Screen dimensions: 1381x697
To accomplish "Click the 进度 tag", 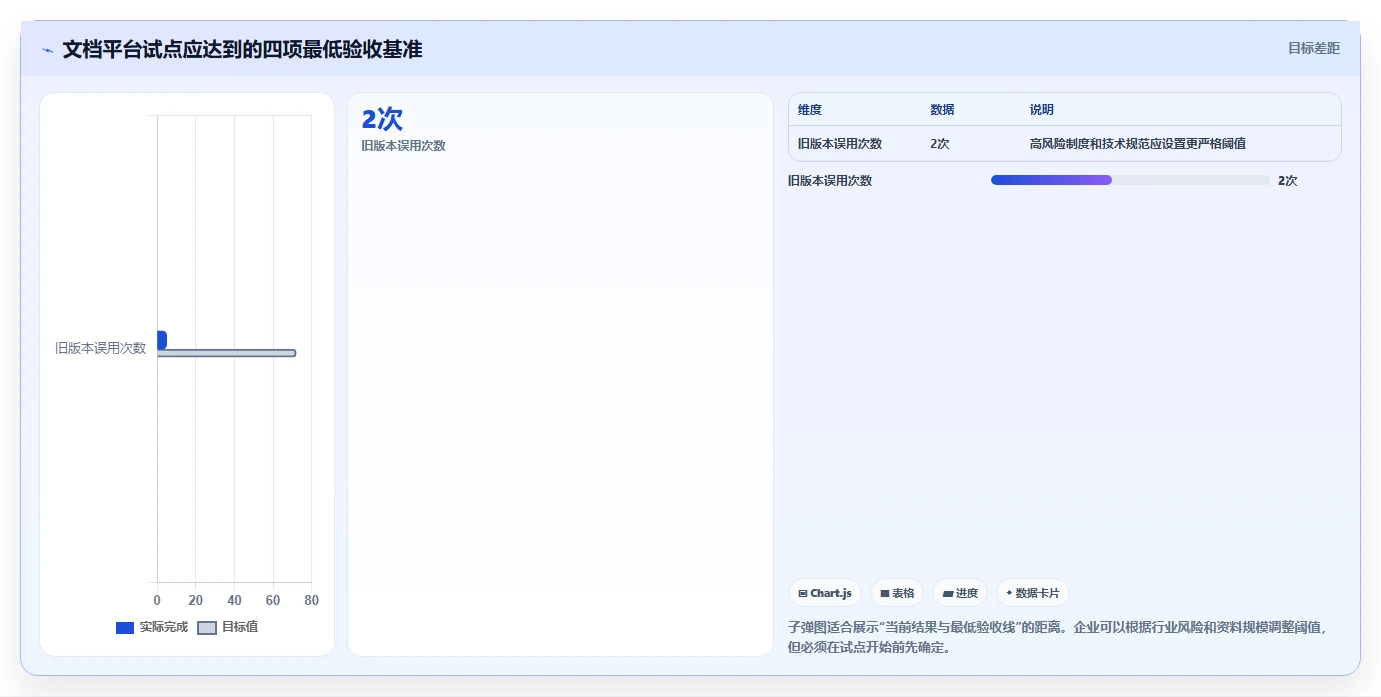I will click(960, 593).
